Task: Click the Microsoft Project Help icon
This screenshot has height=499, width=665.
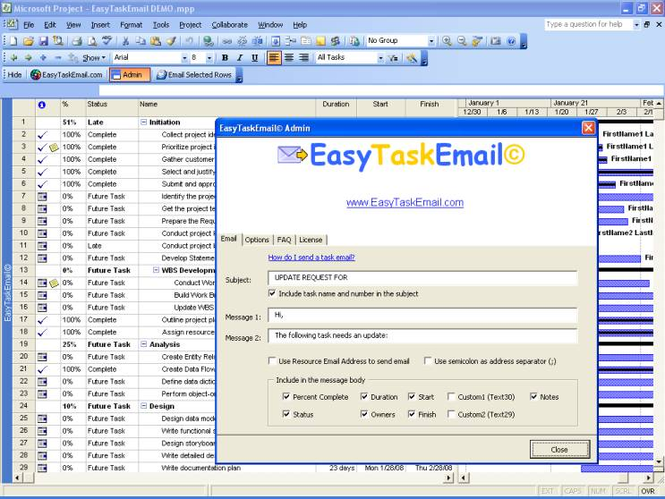Action: click(x=511, y=41)
